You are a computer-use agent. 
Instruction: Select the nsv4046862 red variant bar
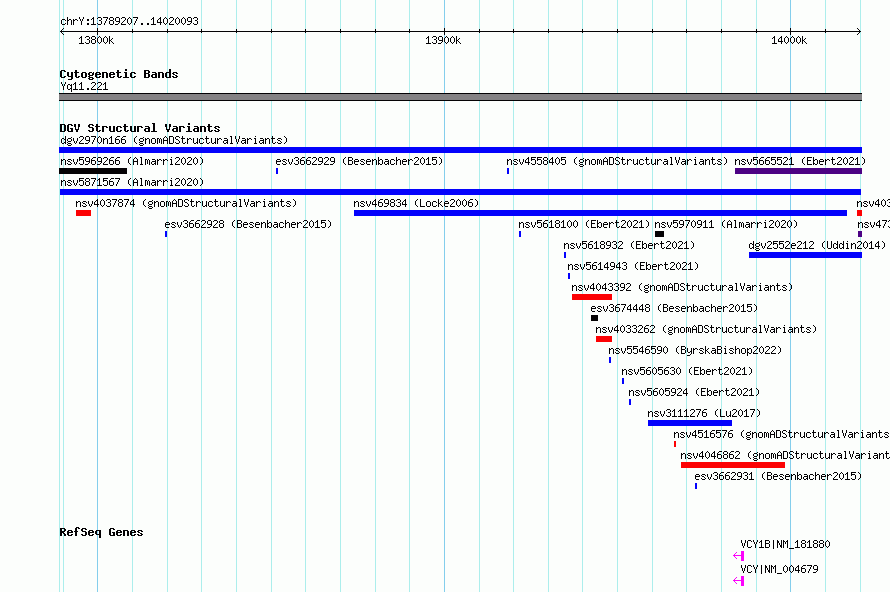tap(733, 465)
